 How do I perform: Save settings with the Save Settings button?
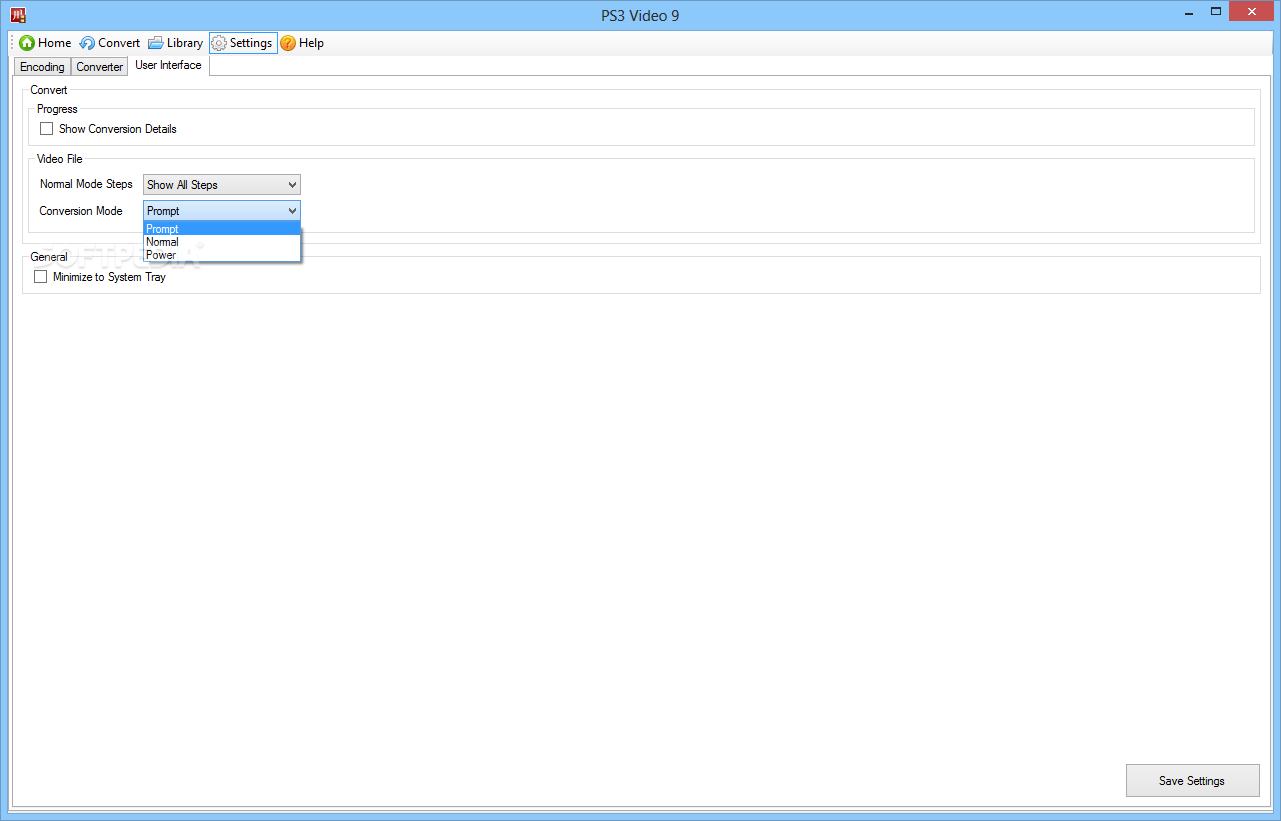pyautogui.click(x=1192, y=781)
